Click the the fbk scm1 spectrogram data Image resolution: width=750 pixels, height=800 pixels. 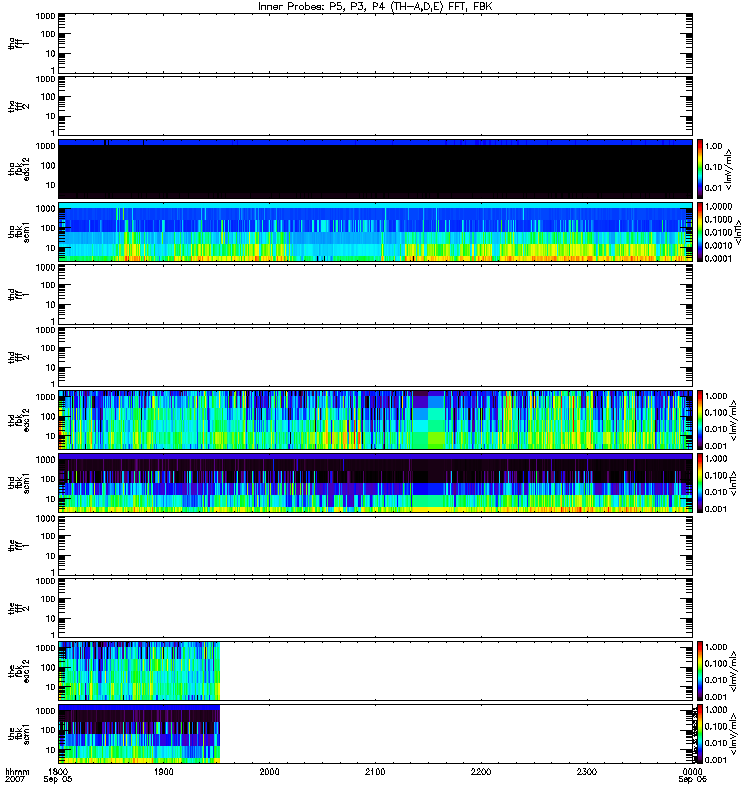[139, 734]
